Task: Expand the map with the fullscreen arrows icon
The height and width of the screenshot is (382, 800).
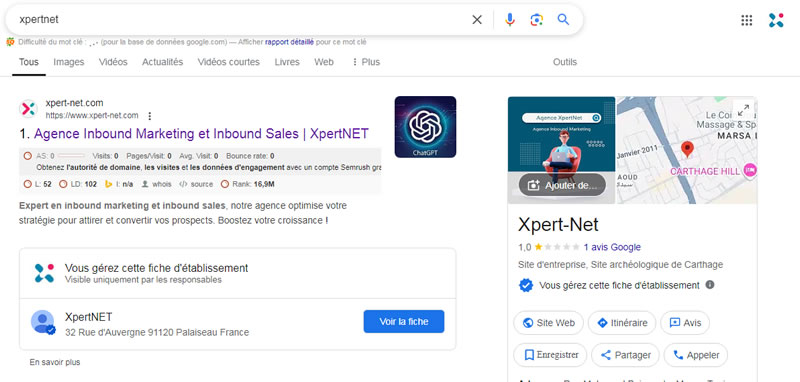Action: click(743, 109)
